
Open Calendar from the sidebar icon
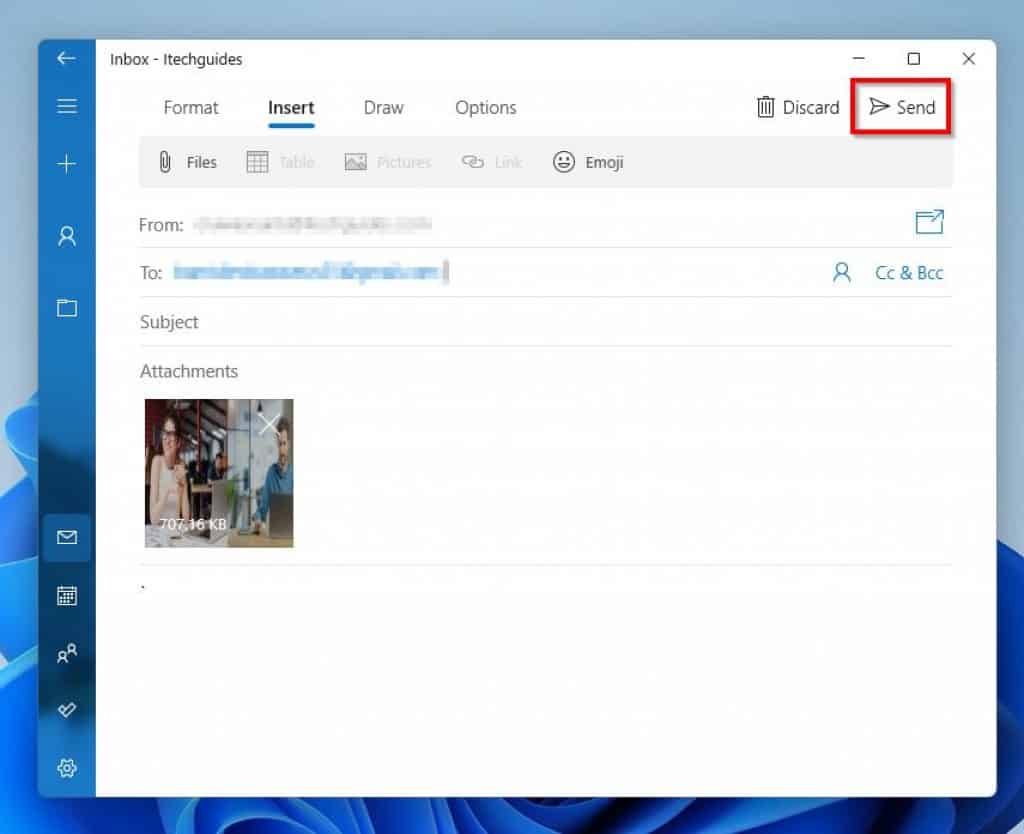[x=67, y=596]
